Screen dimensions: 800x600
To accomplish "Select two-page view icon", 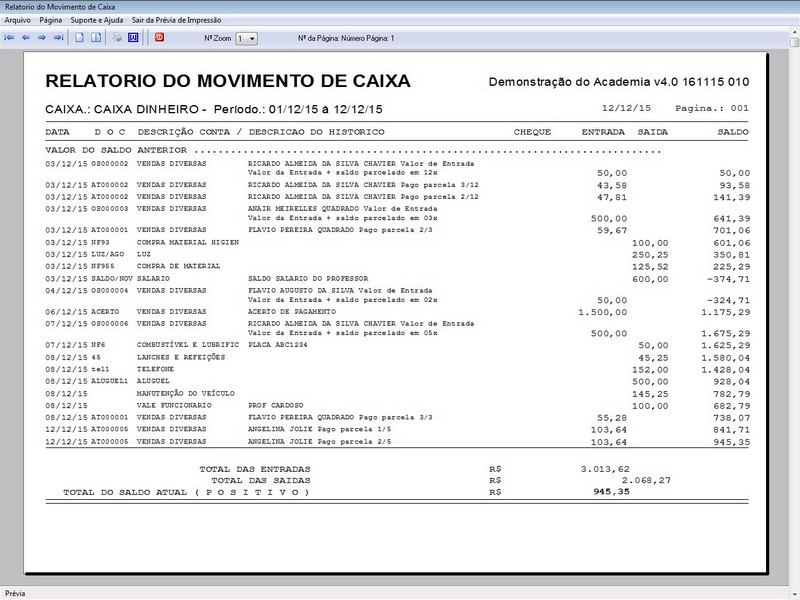I will pyautogui.click(x=96, y=38).
